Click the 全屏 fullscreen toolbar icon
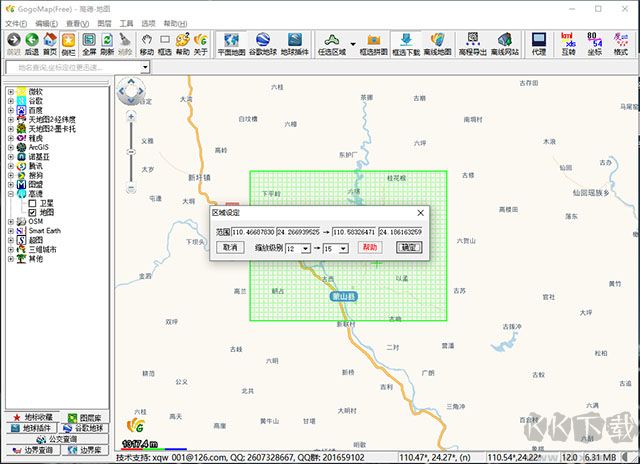This screenshot has width=640, height=464. pyautogui.click(x=89, y=43)
